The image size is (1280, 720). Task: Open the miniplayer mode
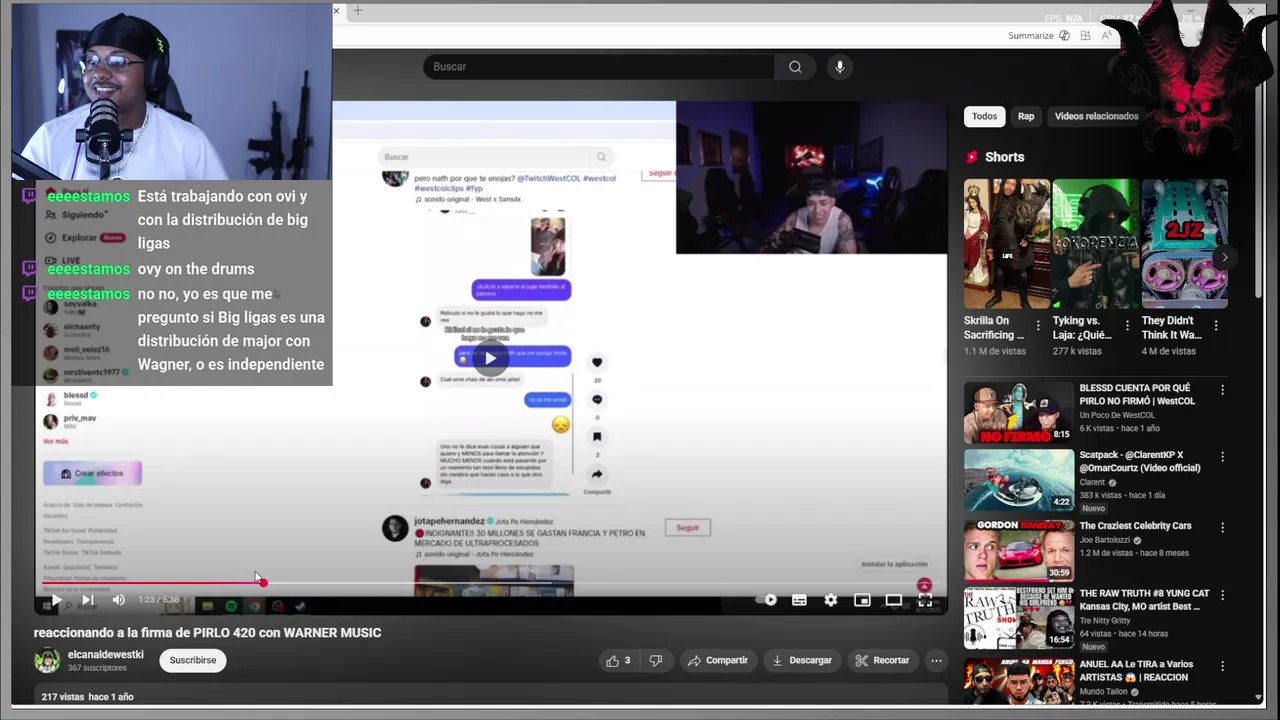862,600
